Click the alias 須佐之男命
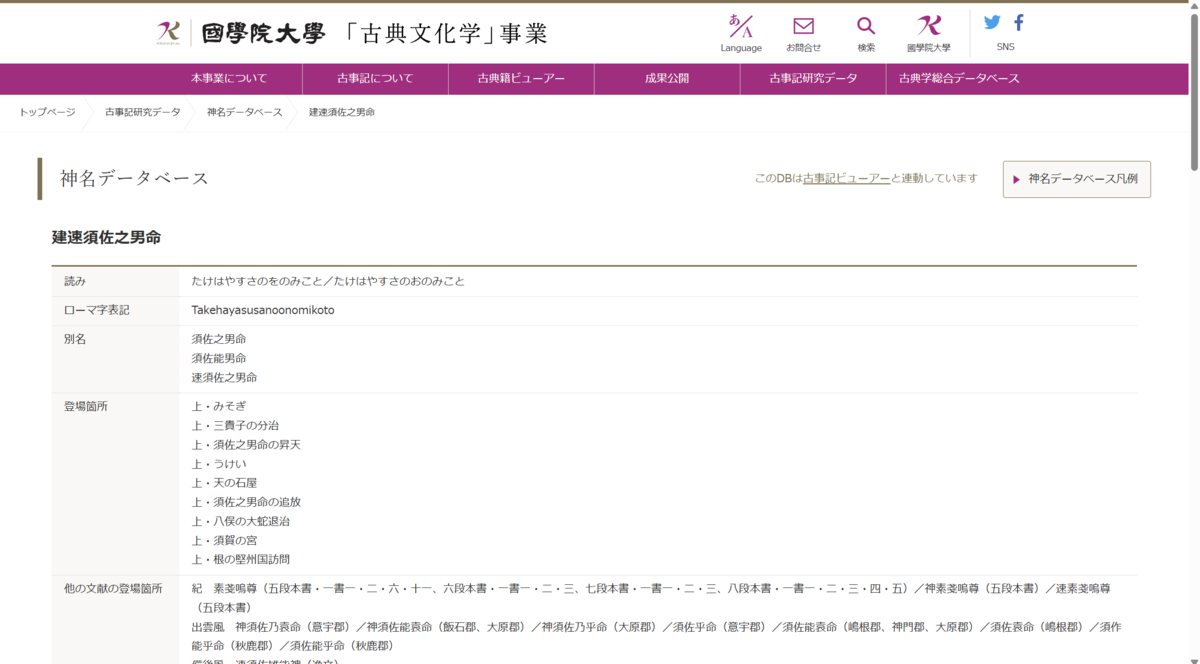This screenshot has width=1200, height=664. pyautogui.click(x=219, y=340)
